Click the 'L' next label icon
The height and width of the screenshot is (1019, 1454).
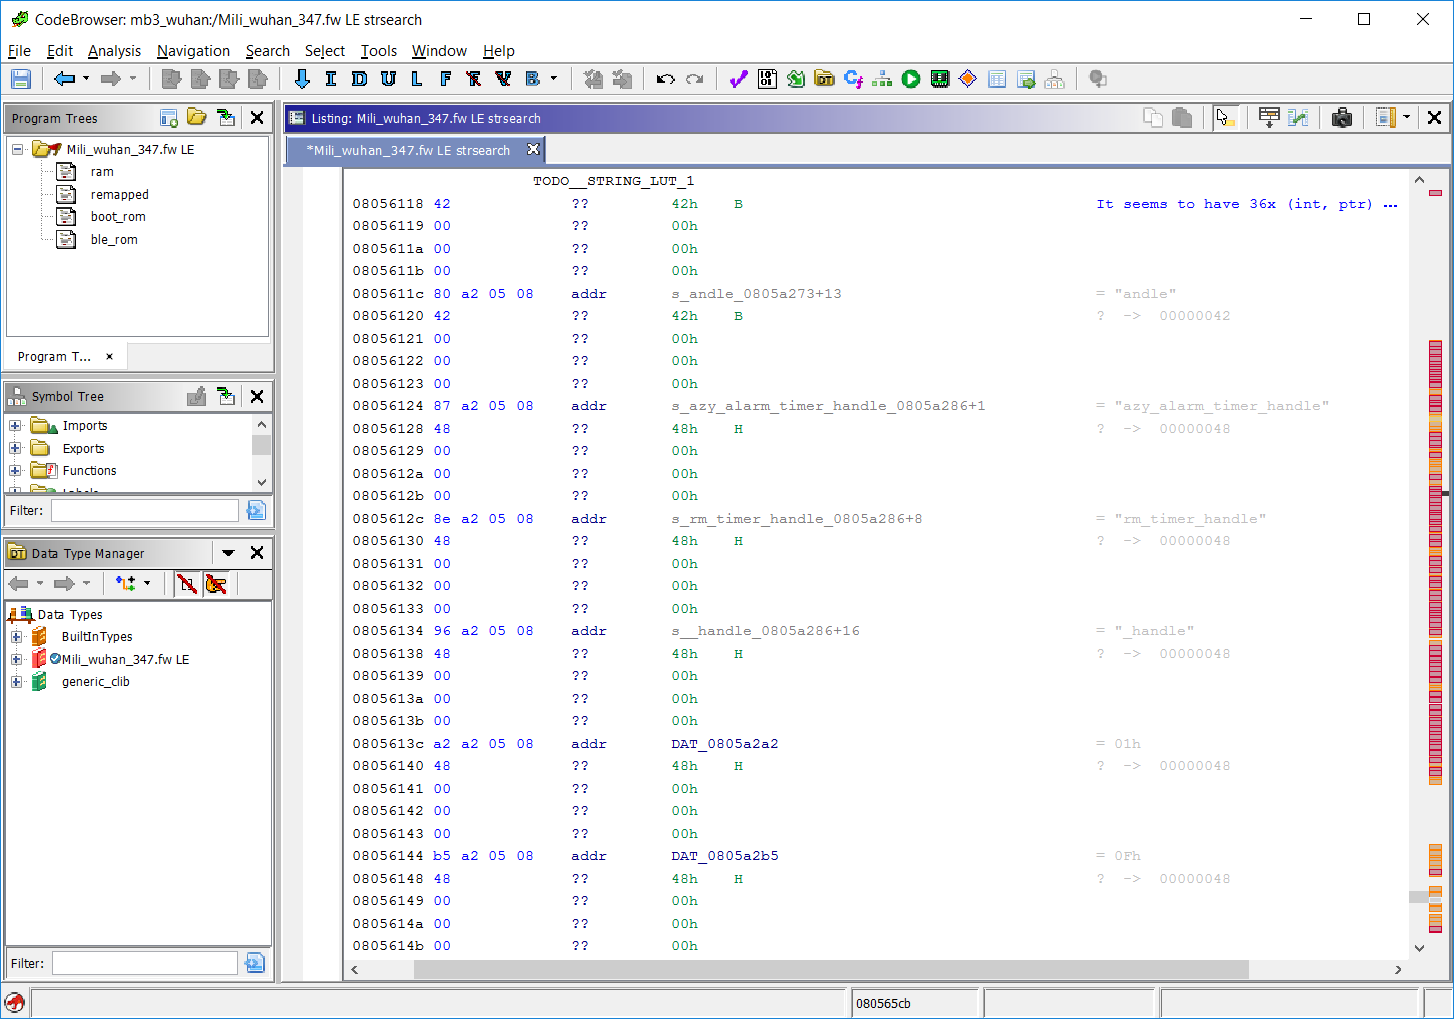(417, 79)
